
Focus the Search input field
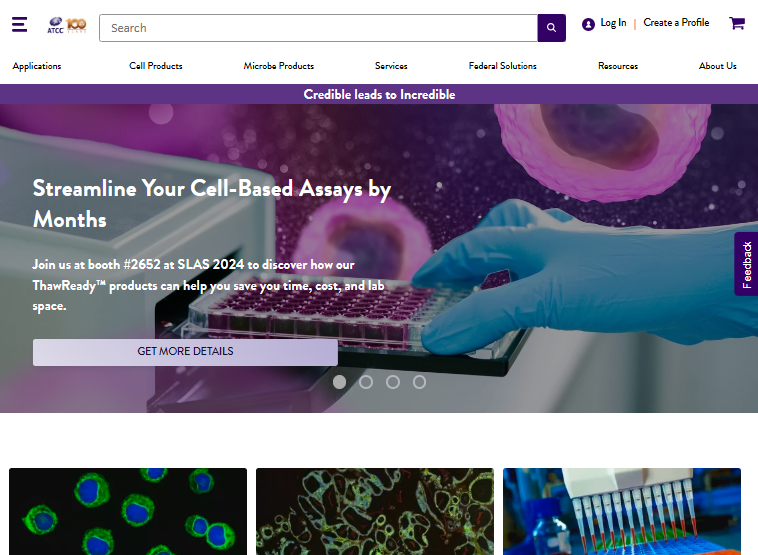[x=318, y=28]
